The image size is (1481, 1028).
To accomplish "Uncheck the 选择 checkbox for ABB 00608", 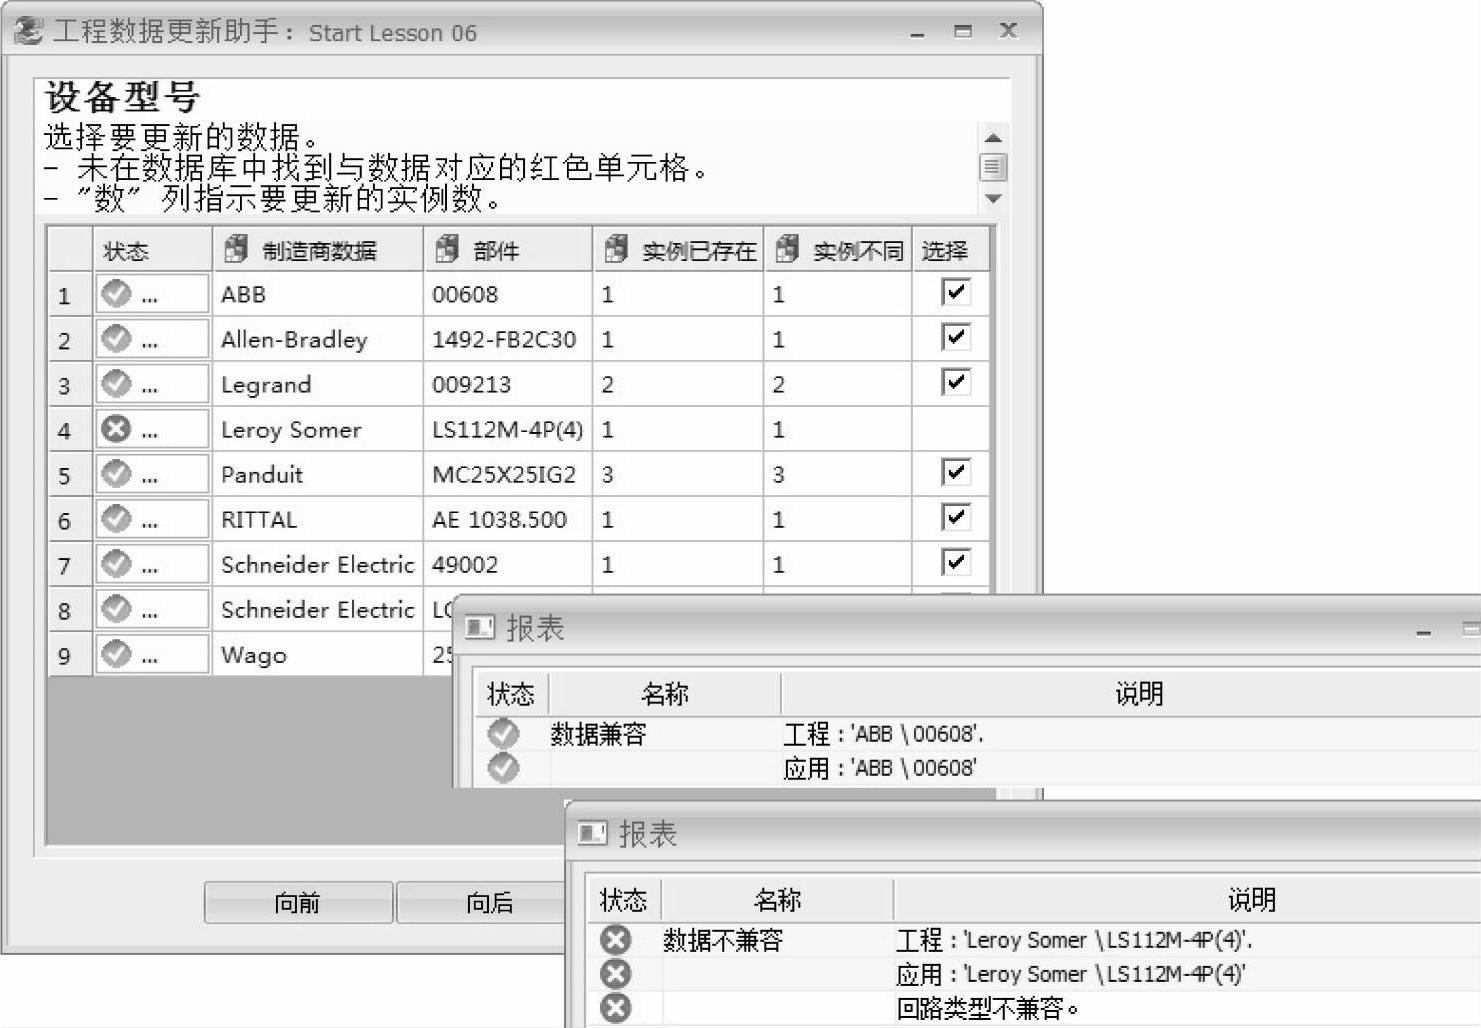I will (x=956, y=292).
